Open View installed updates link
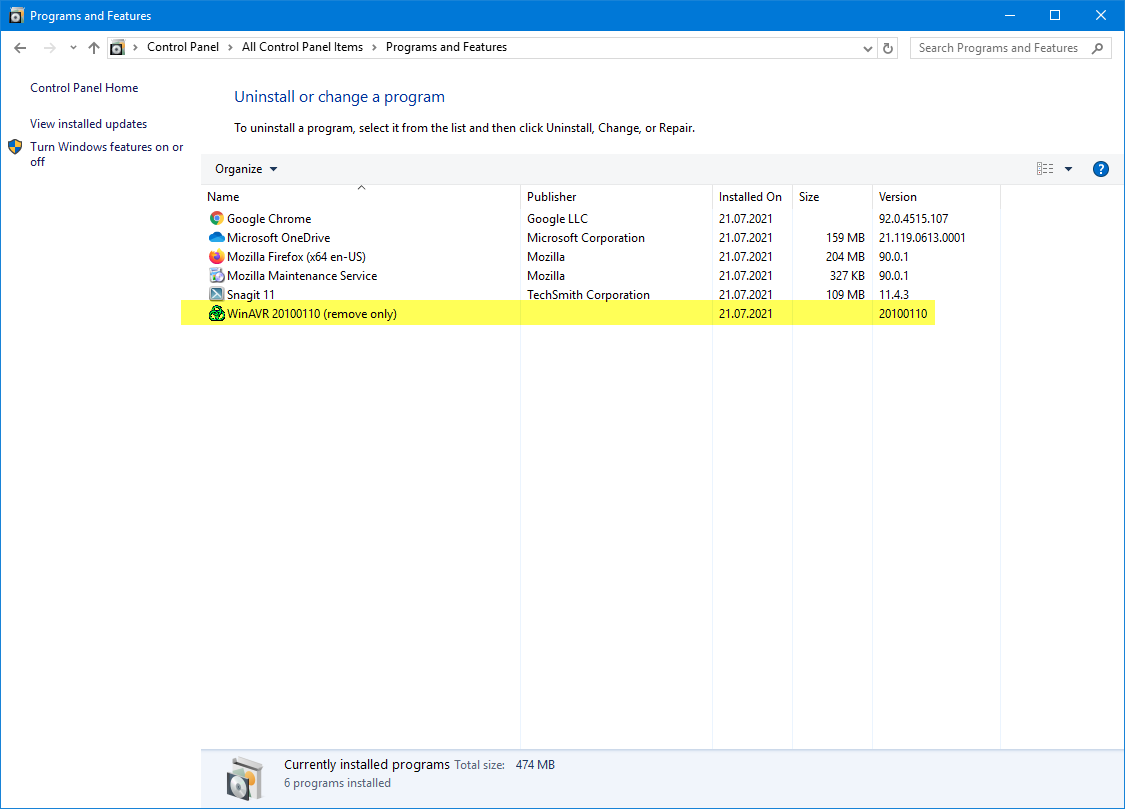1125x809 pixels. (x=88, y=123)
